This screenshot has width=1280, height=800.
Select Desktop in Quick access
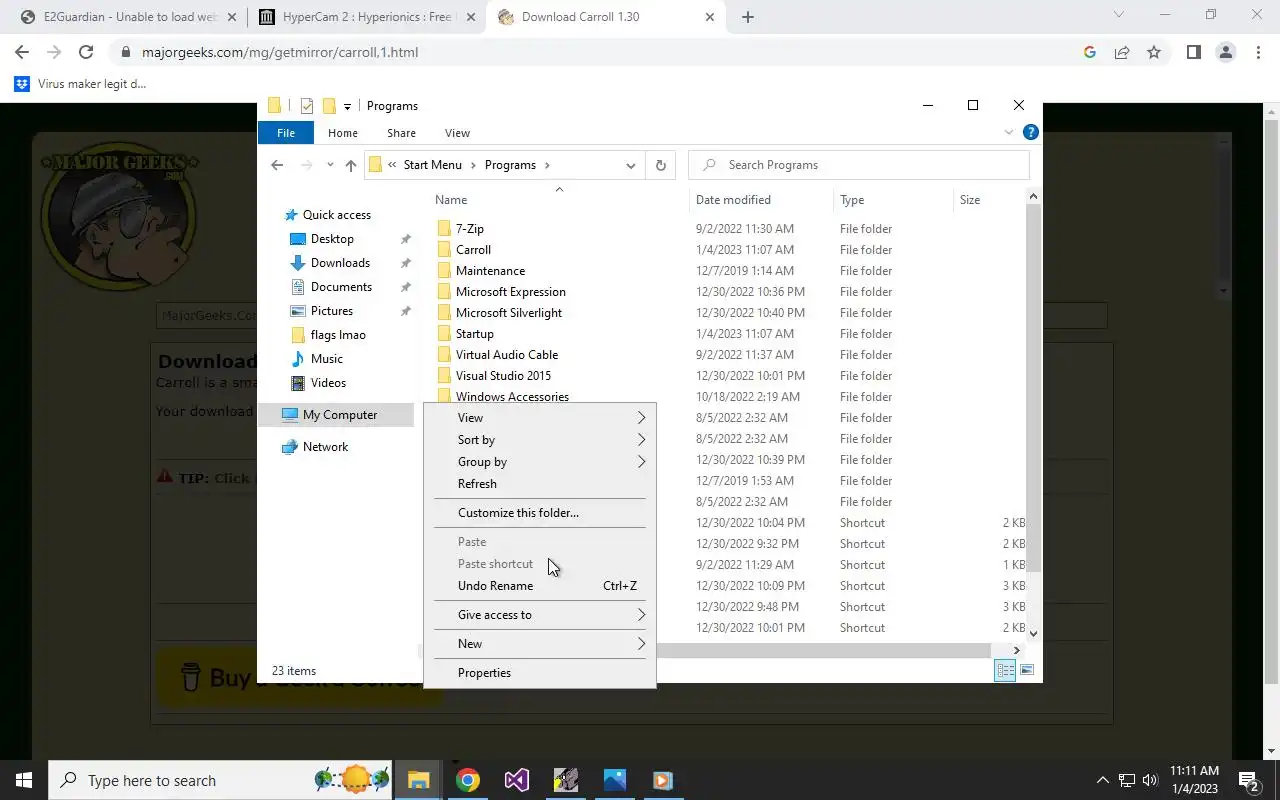[332, 239]
